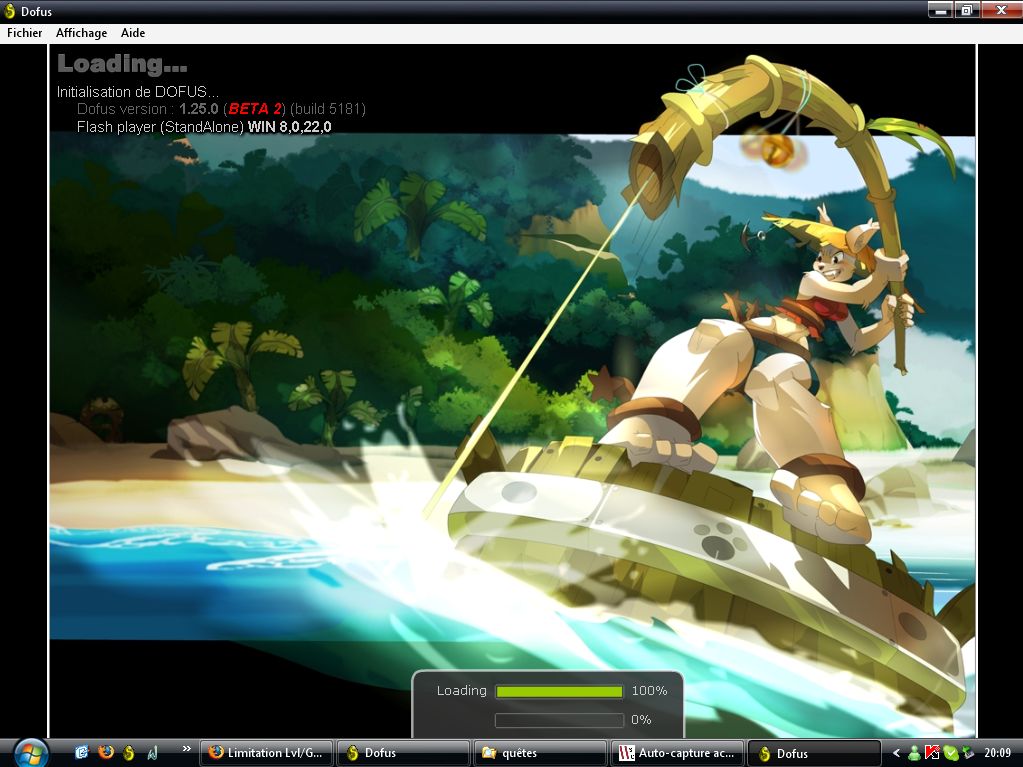The image size is (1023, 767).
Task: Launch the teal stylized-letter quick launch icon
Action: coord(153,753)
